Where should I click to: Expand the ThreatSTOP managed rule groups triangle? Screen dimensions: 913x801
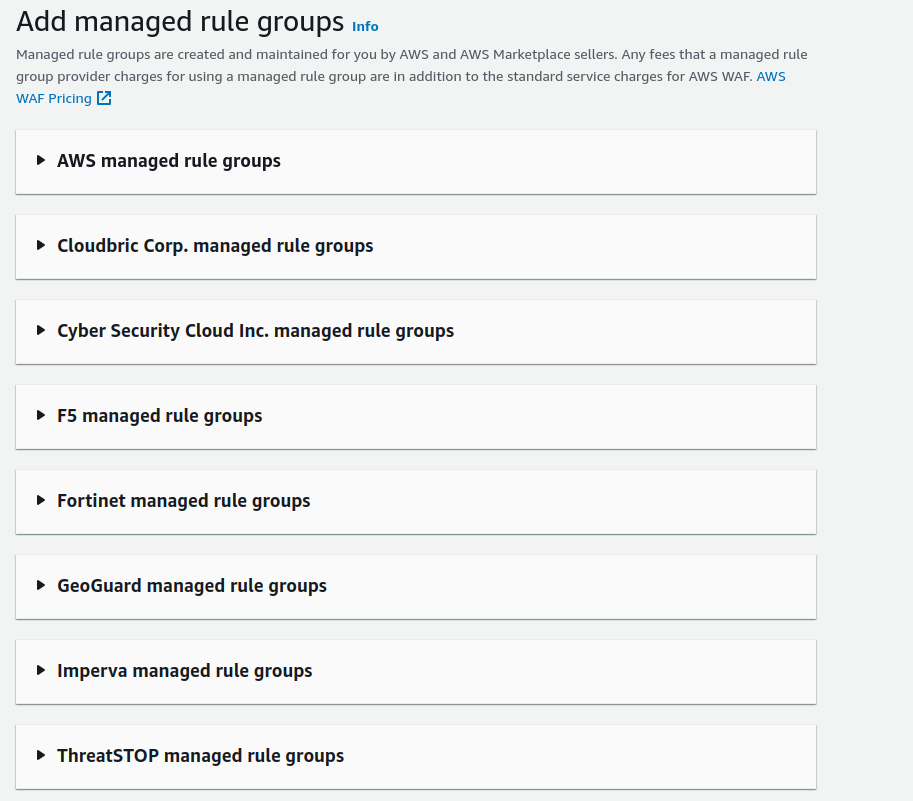41,755
